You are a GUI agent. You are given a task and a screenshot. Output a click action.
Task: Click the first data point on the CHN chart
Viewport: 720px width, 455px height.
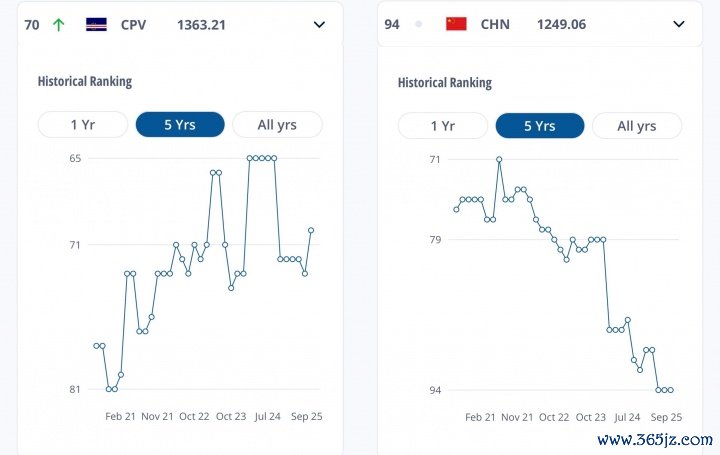pyautogui.click(x=456, y=209)
